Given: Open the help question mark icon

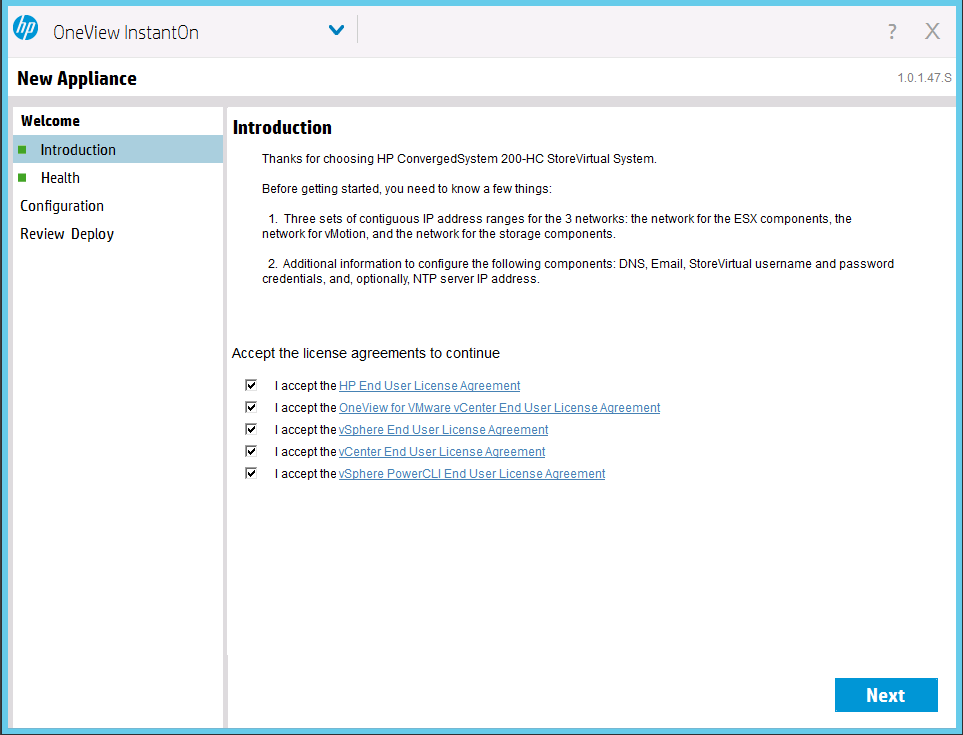Looking at the screenshot, I should click(x=892, y=31).
